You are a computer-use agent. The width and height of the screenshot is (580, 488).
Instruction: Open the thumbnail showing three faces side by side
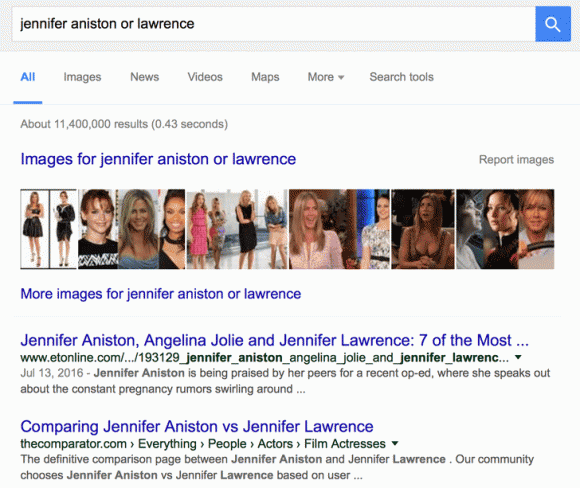tap(131, 229)
